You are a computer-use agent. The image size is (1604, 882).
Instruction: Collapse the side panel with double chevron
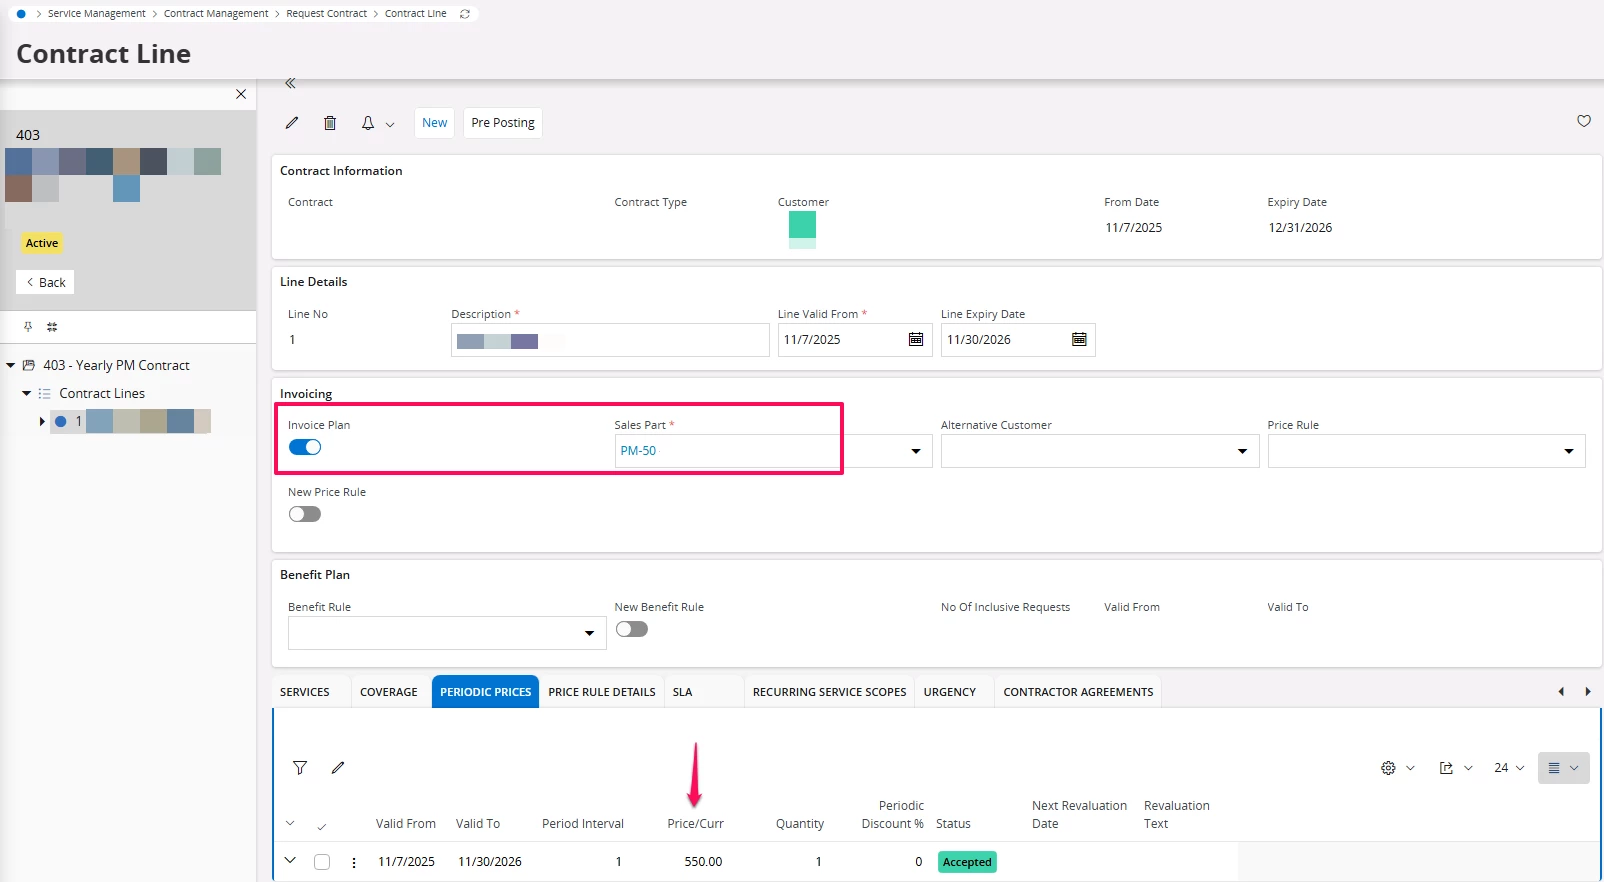coord(290,84)
